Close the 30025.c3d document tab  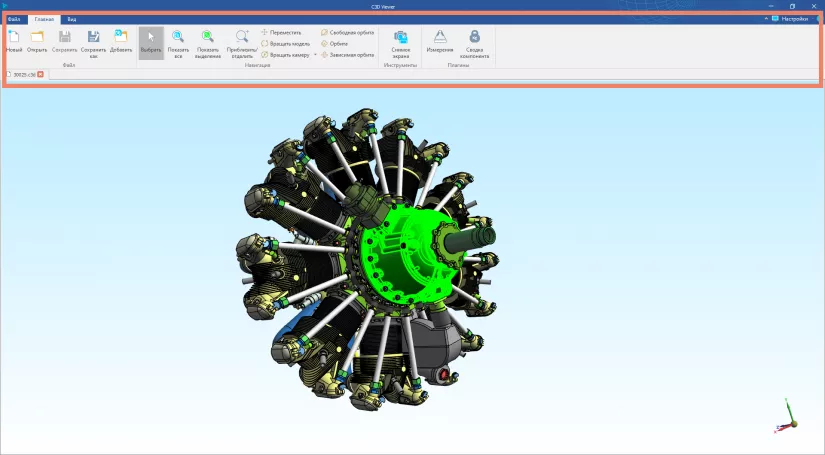click(41, 75)
